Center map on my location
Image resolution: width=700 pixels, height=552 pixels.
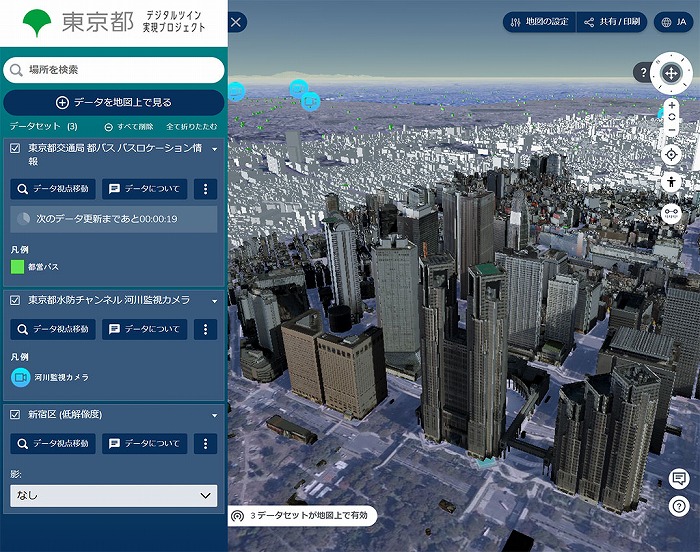pyautogui.click(x=671, y=155)
